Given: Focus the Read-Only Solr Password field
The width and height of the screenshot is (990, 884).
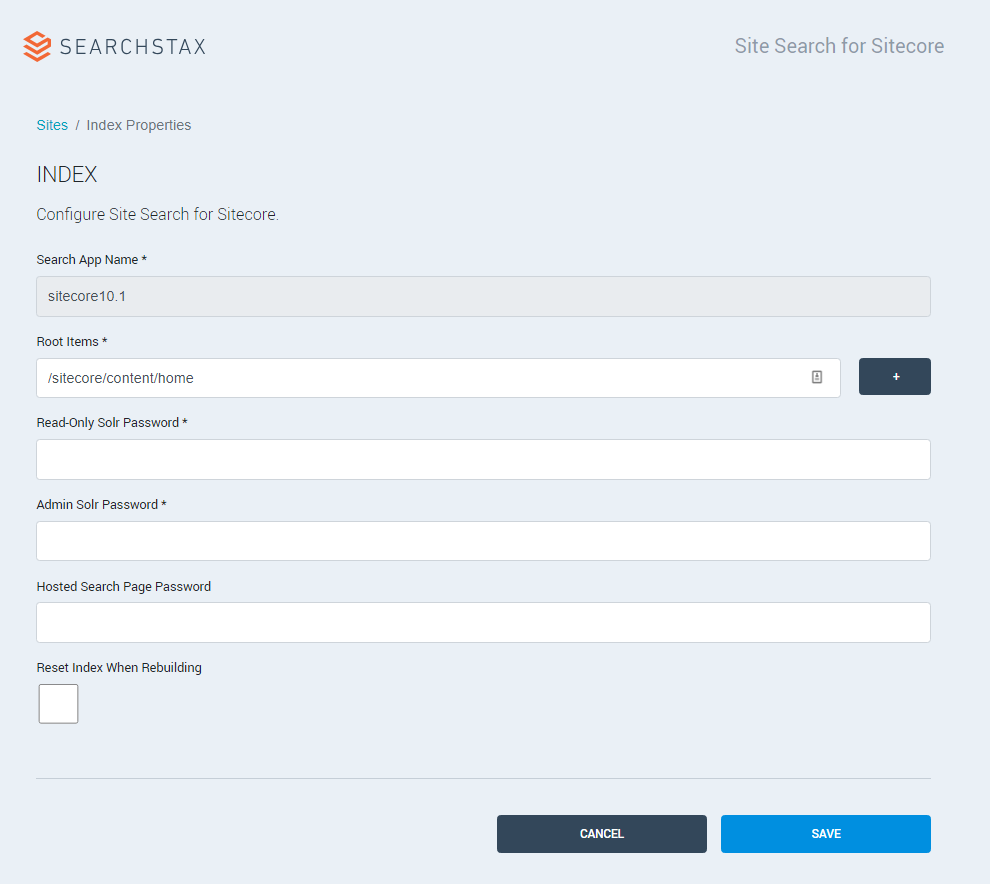Looking at the screenshot, I should (483, 460).
